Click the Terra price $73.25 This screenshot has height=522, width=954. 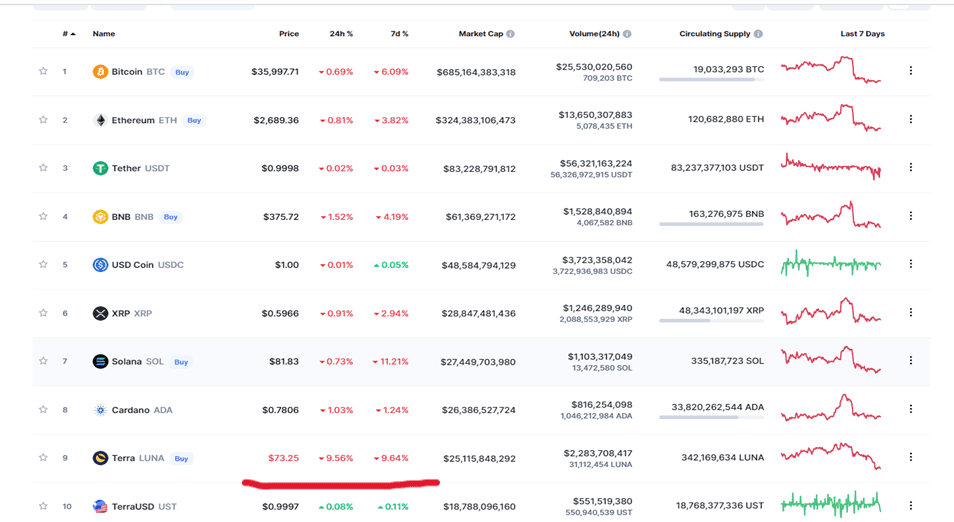coord(284,458)
